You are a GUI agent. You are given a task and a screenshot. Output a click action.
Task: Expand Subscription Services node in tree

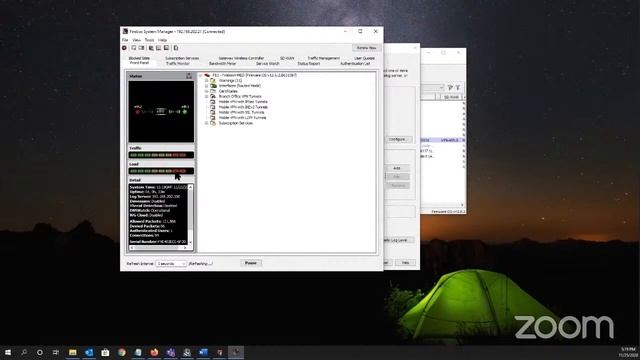(207, 123)
